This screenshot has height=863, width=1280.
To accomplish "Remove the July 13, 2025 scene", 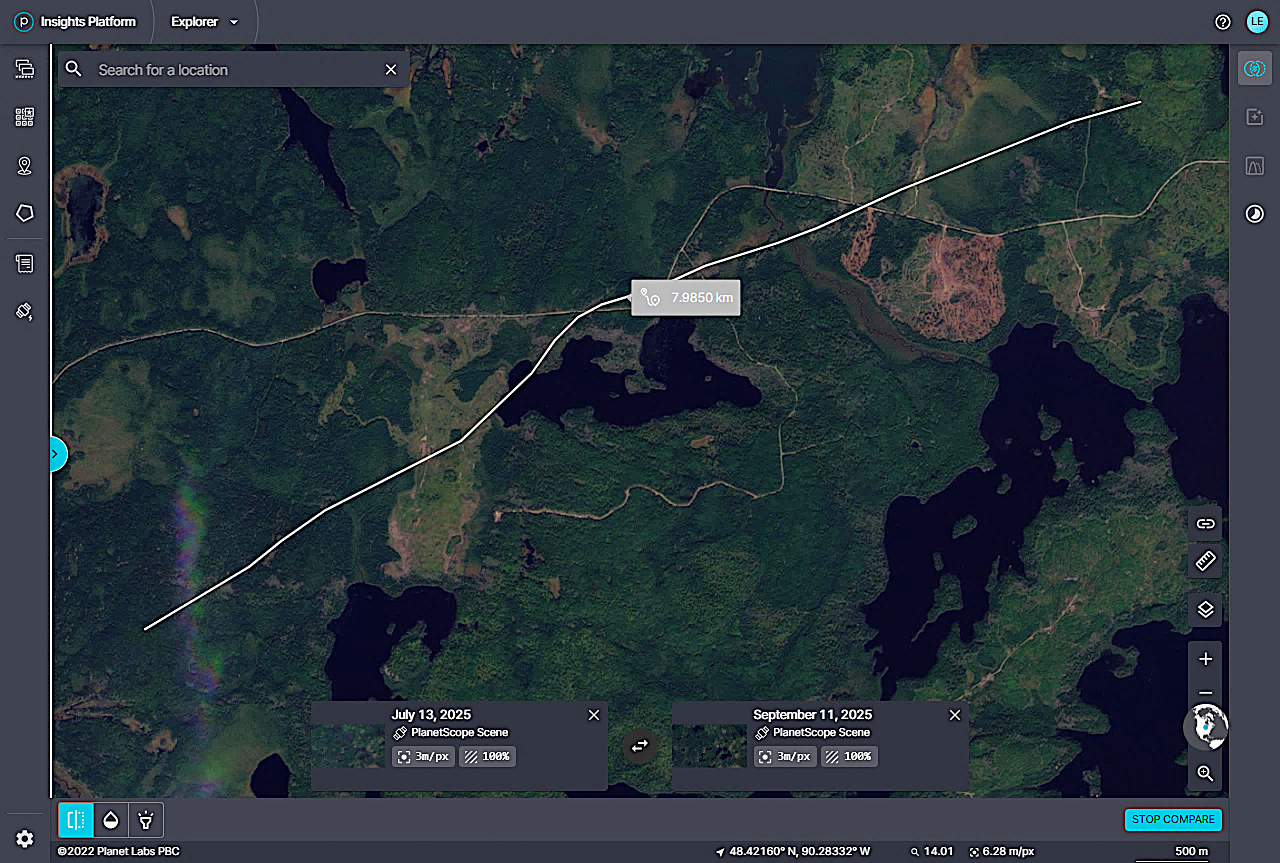I will coord(594,715).
